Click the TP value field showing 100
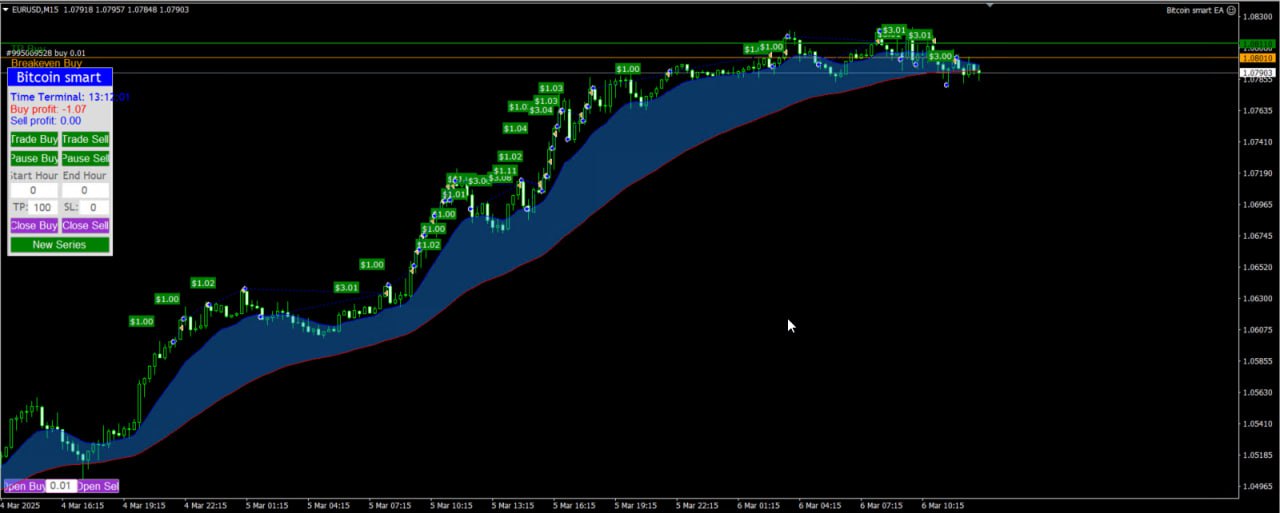Image resolution: width=1280 pixels, height=513 pixels. (43, 208)
